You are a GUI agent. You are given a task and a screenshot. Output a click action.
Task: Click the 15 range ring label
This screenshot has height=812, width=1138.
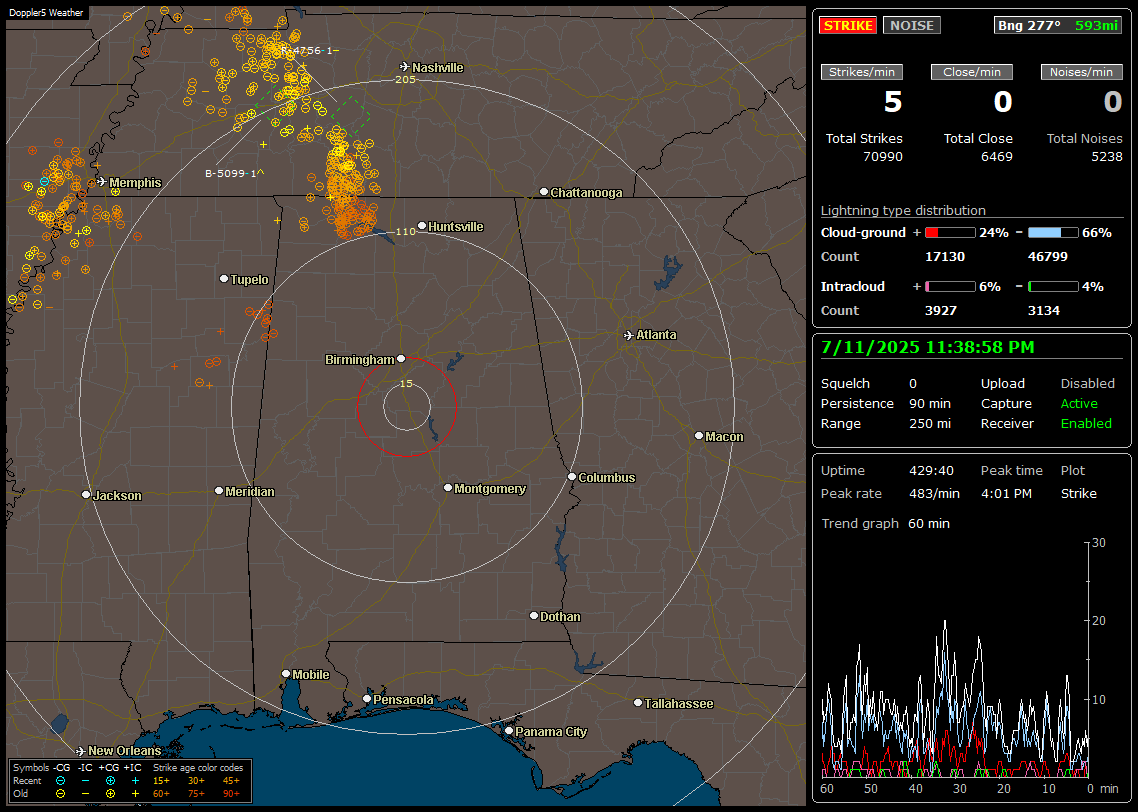tap(406, 383)
